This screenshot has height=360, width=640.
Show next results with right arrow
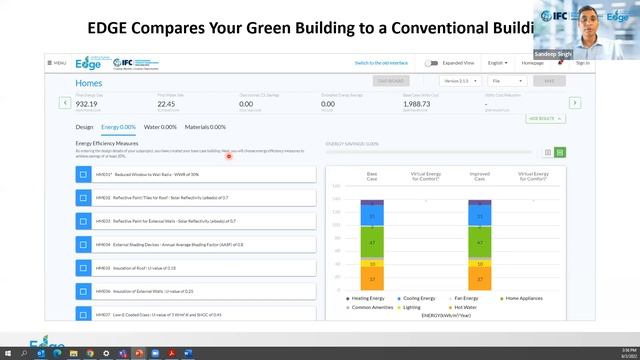(x=575, y=103)
